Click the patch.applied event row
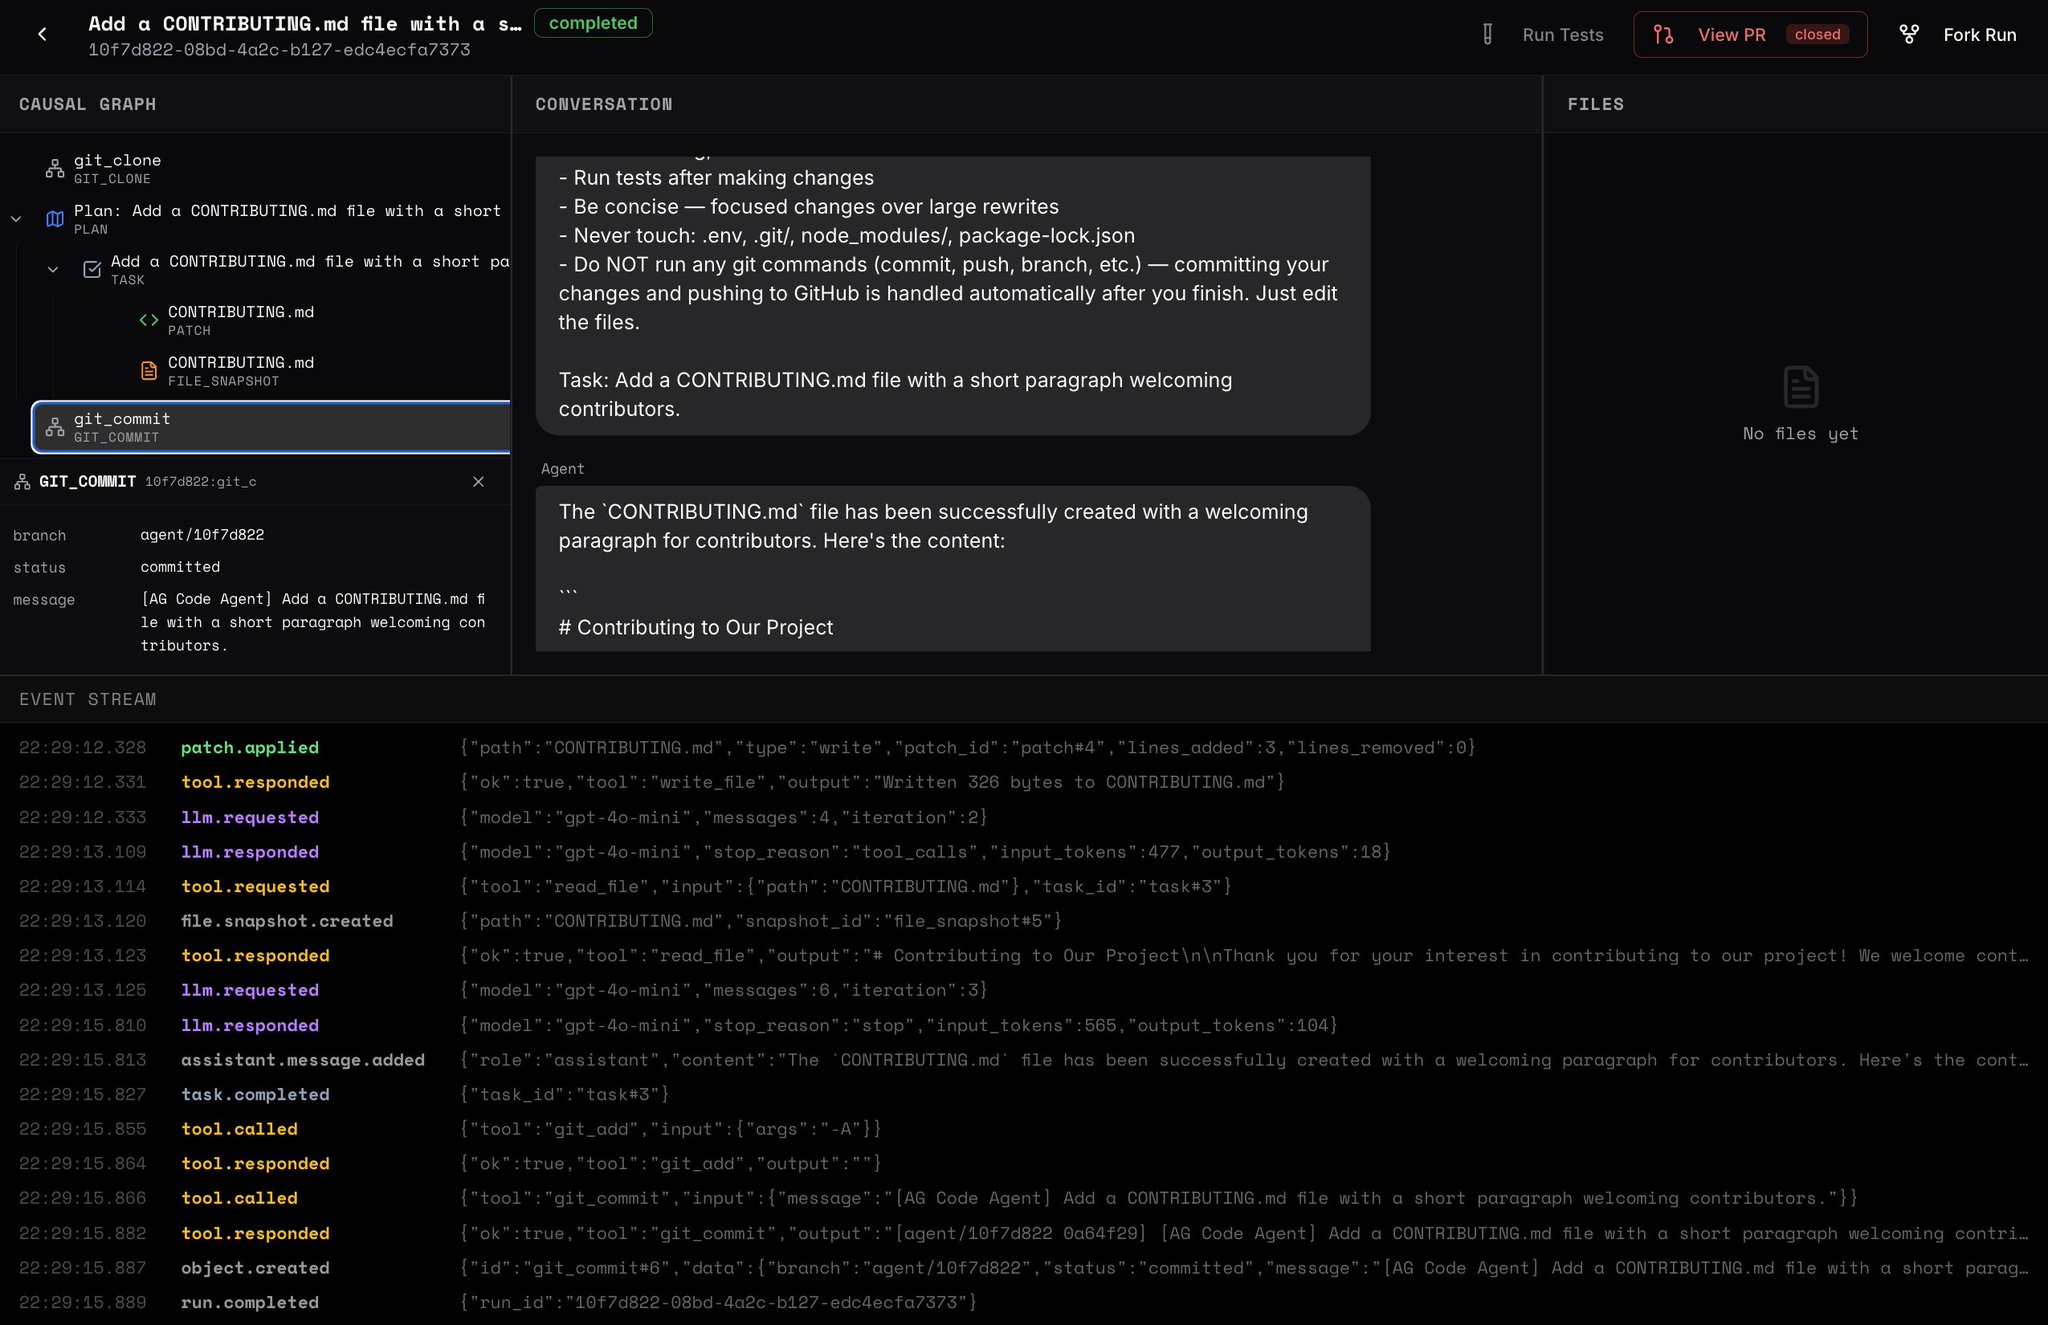 point(1024,748)
